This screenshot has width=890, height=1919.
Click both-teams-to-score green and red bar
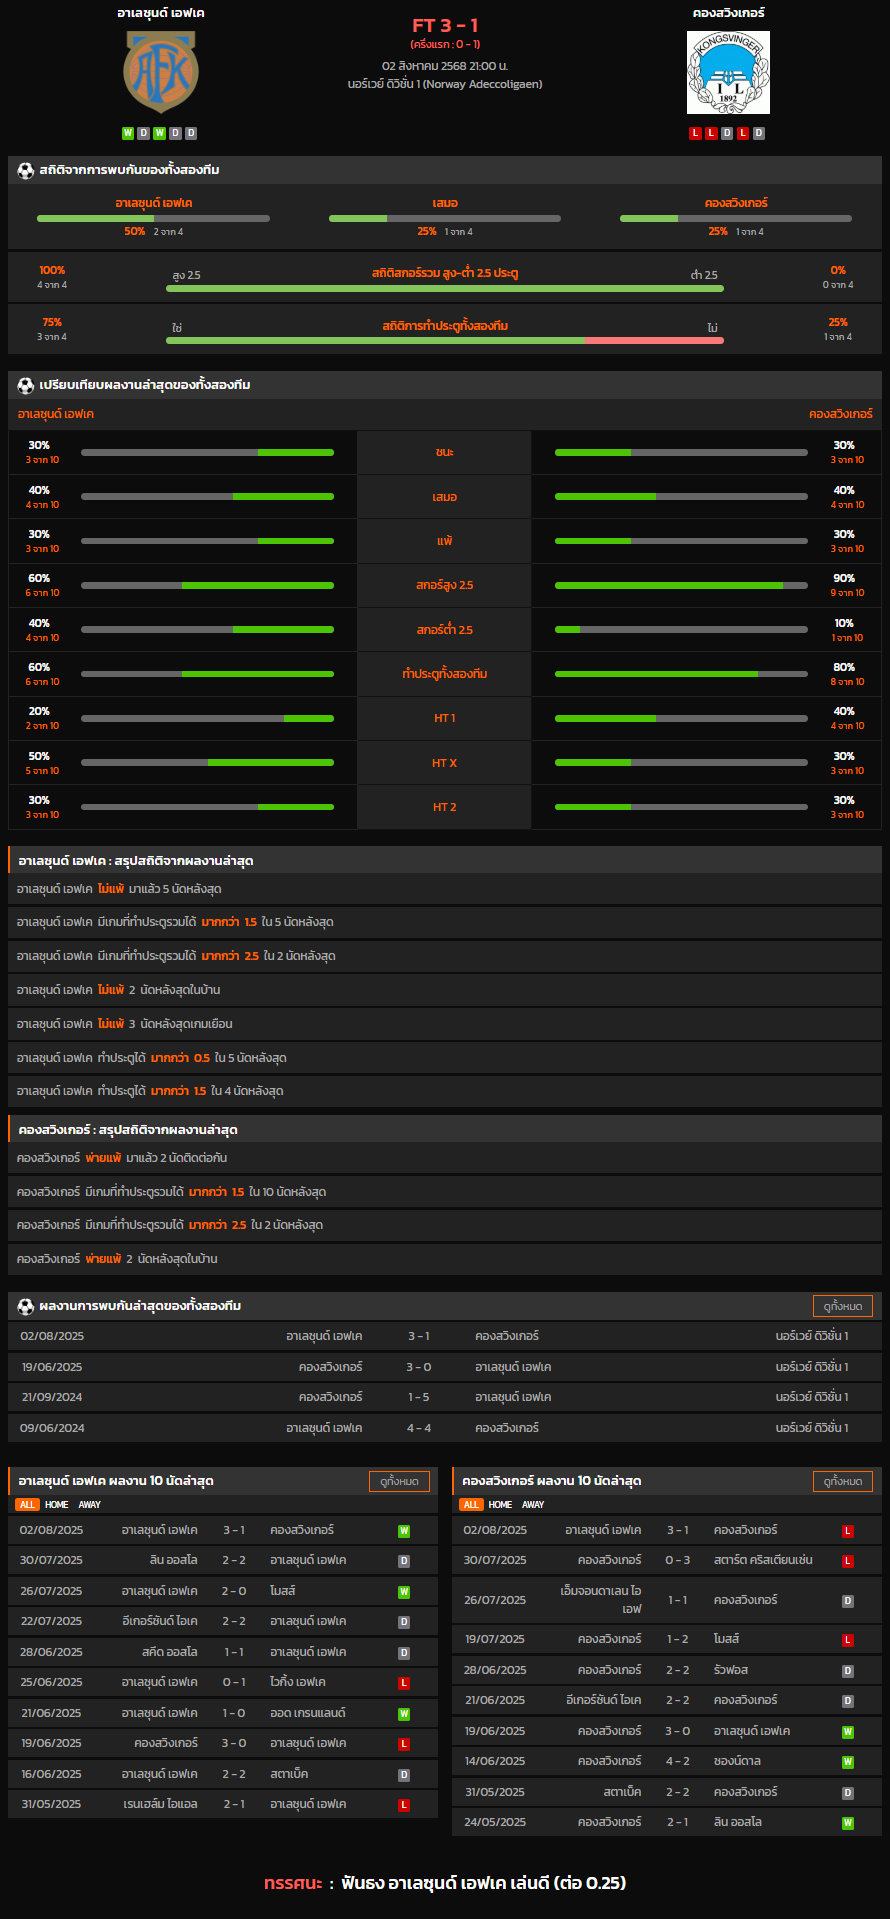click(x=445, y=341)
